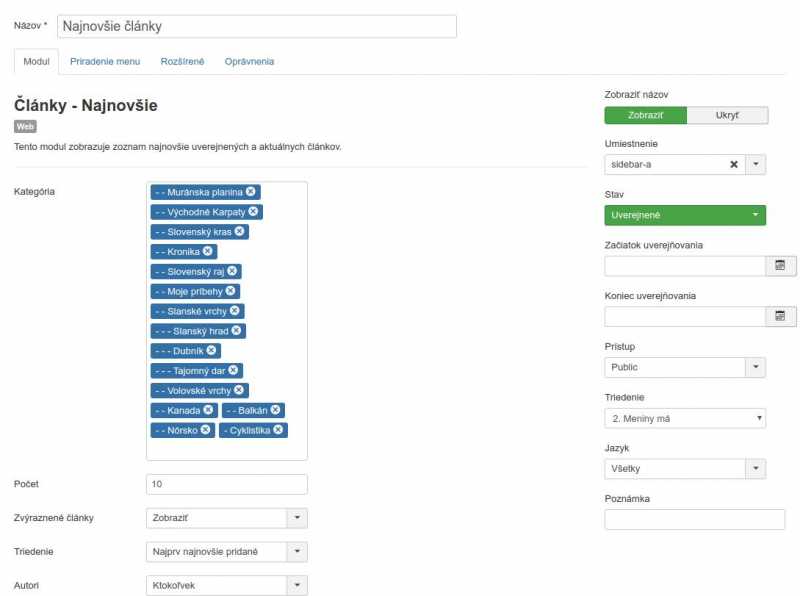Open calendar for Začiatok uverejňovania
The image size is (800, 596).
(x=779, y=266)
